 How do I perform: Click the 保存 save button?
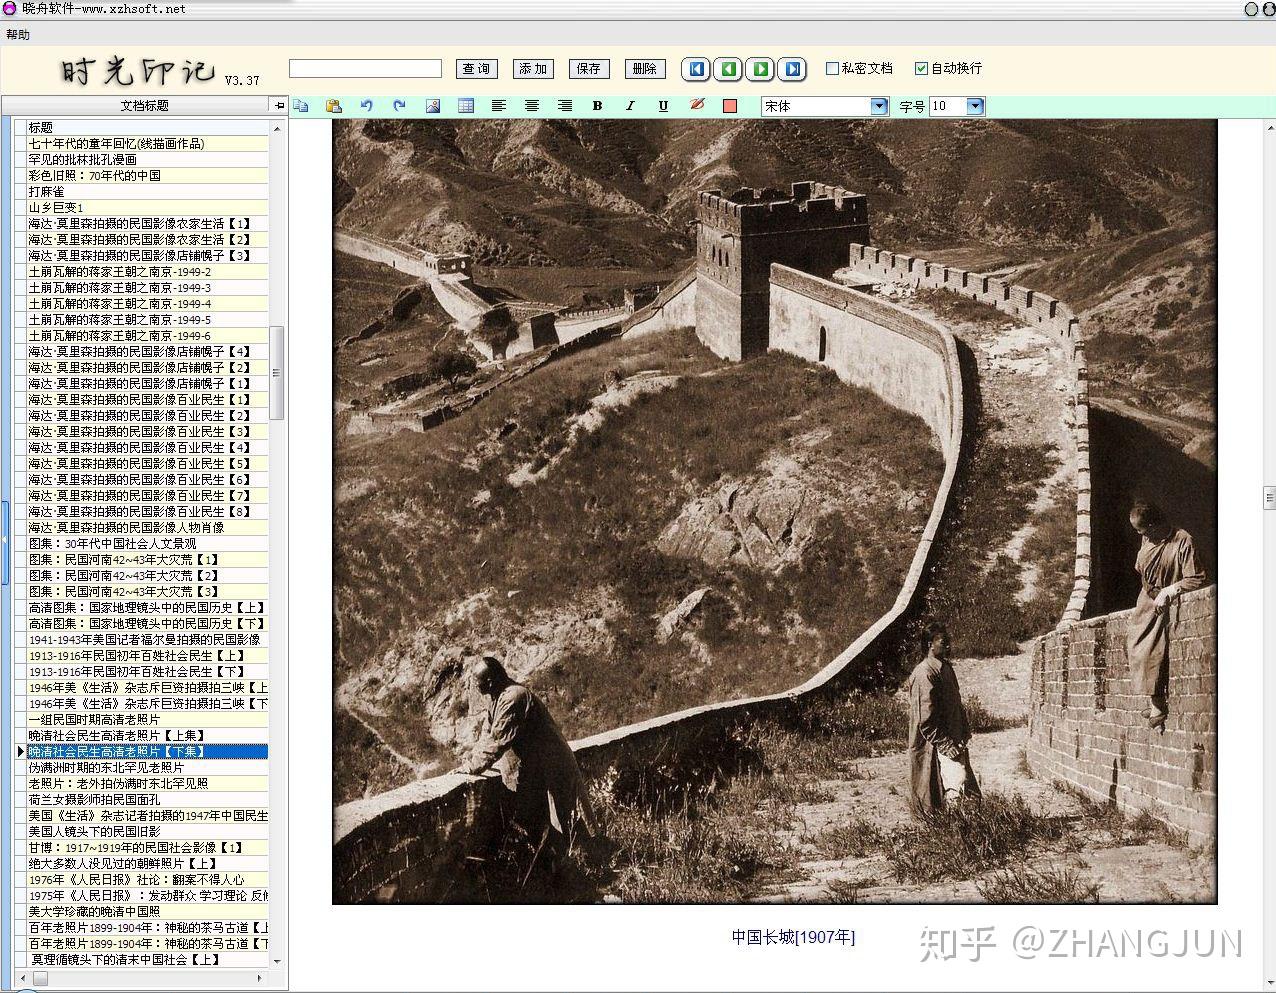coord(589,69)
